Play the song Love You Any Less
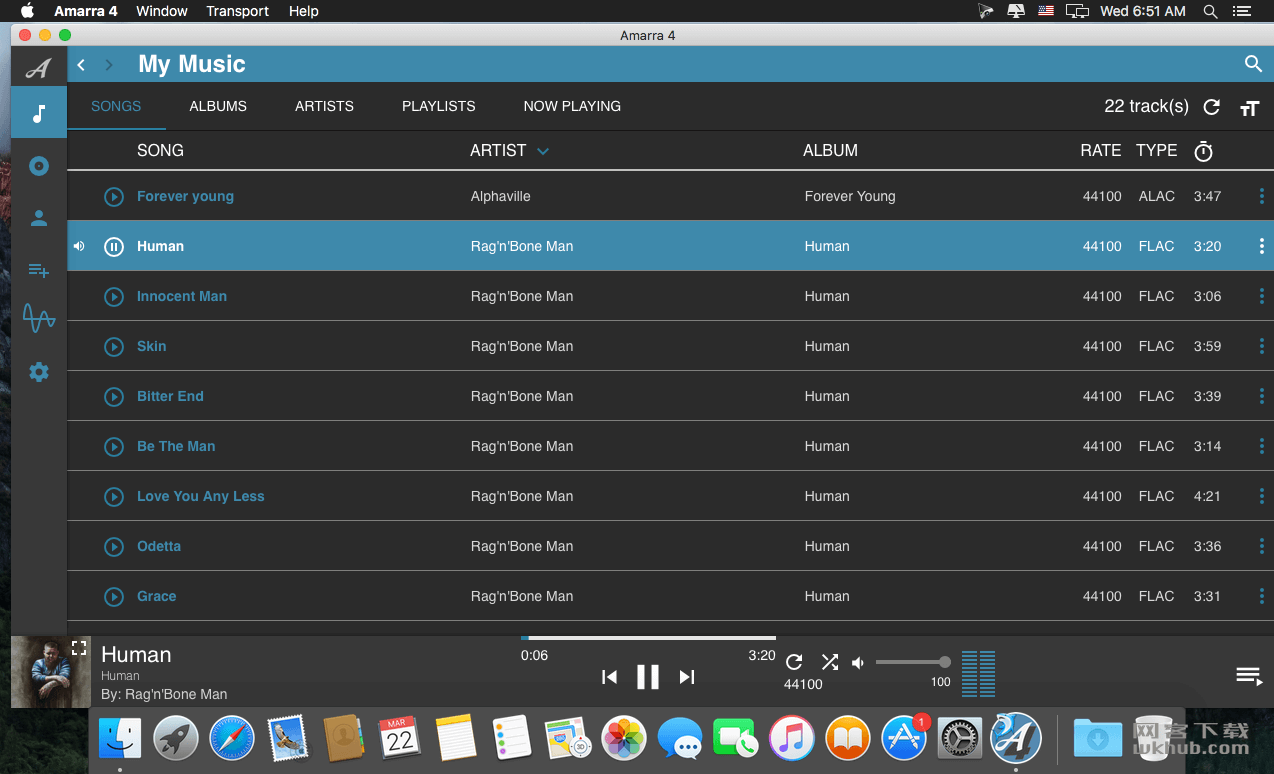 [114, 497]
